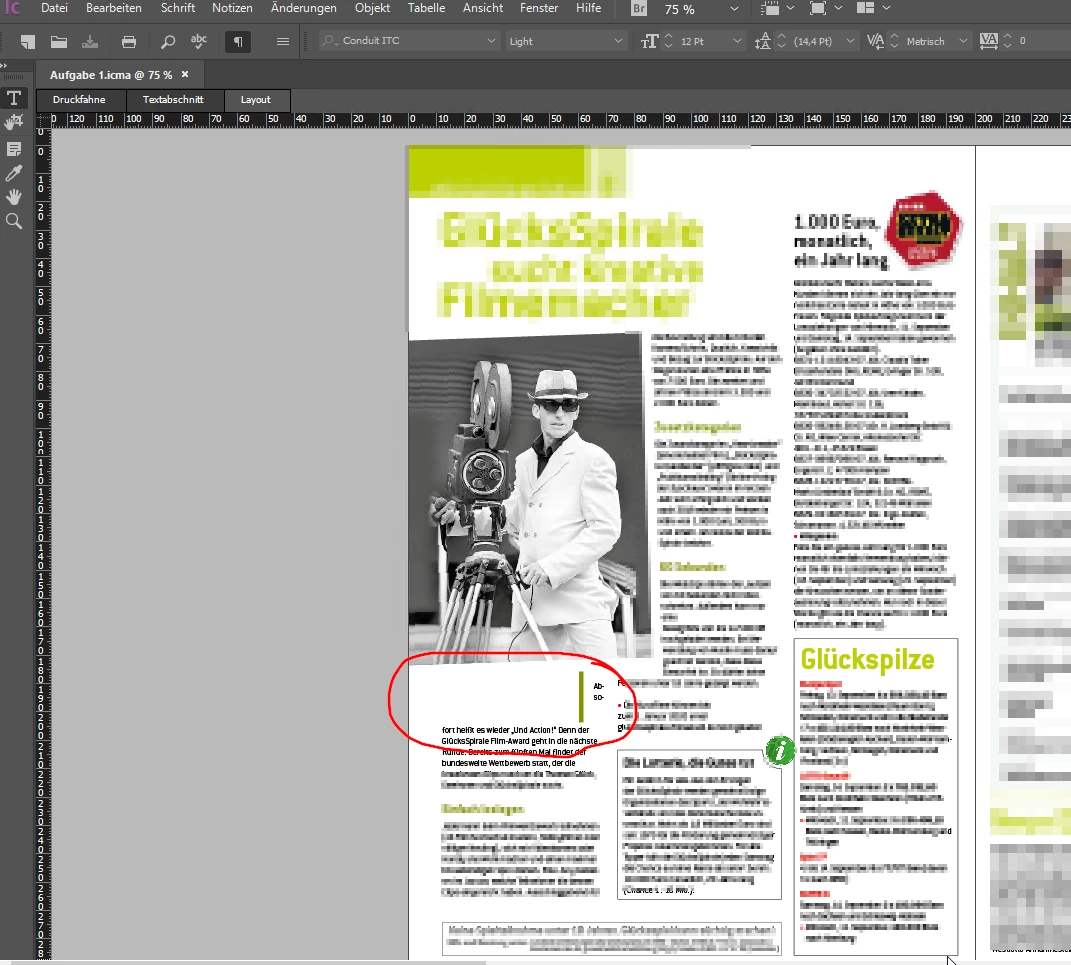Open the toolbar options menu (three lines)

pos(283,42)
